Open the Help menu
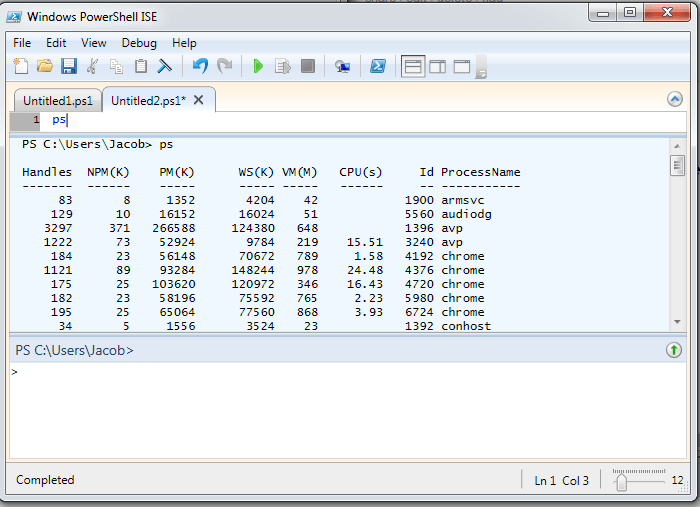Viewport: 700px width, 509px height. [184, 43]
